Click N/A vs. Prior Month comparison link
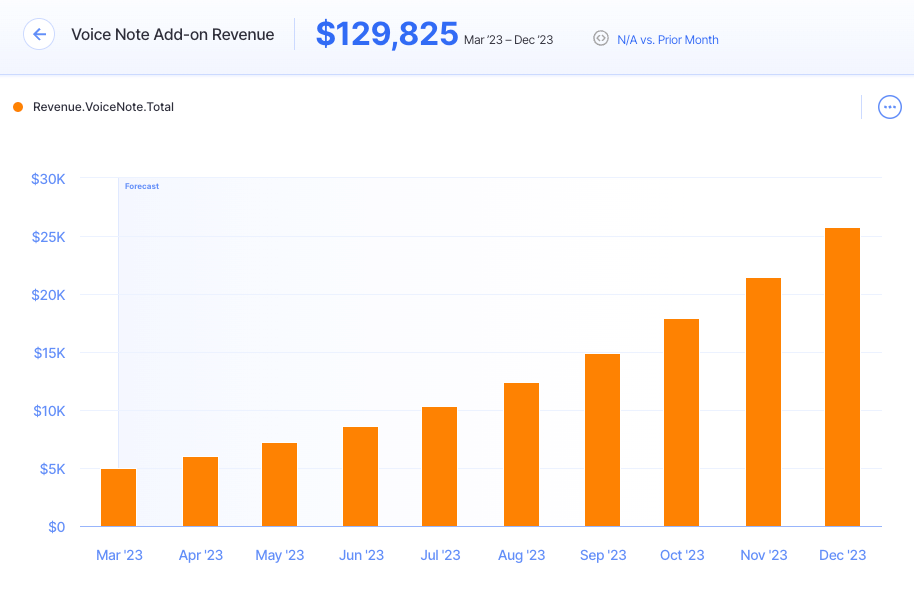 click(667, 39)
